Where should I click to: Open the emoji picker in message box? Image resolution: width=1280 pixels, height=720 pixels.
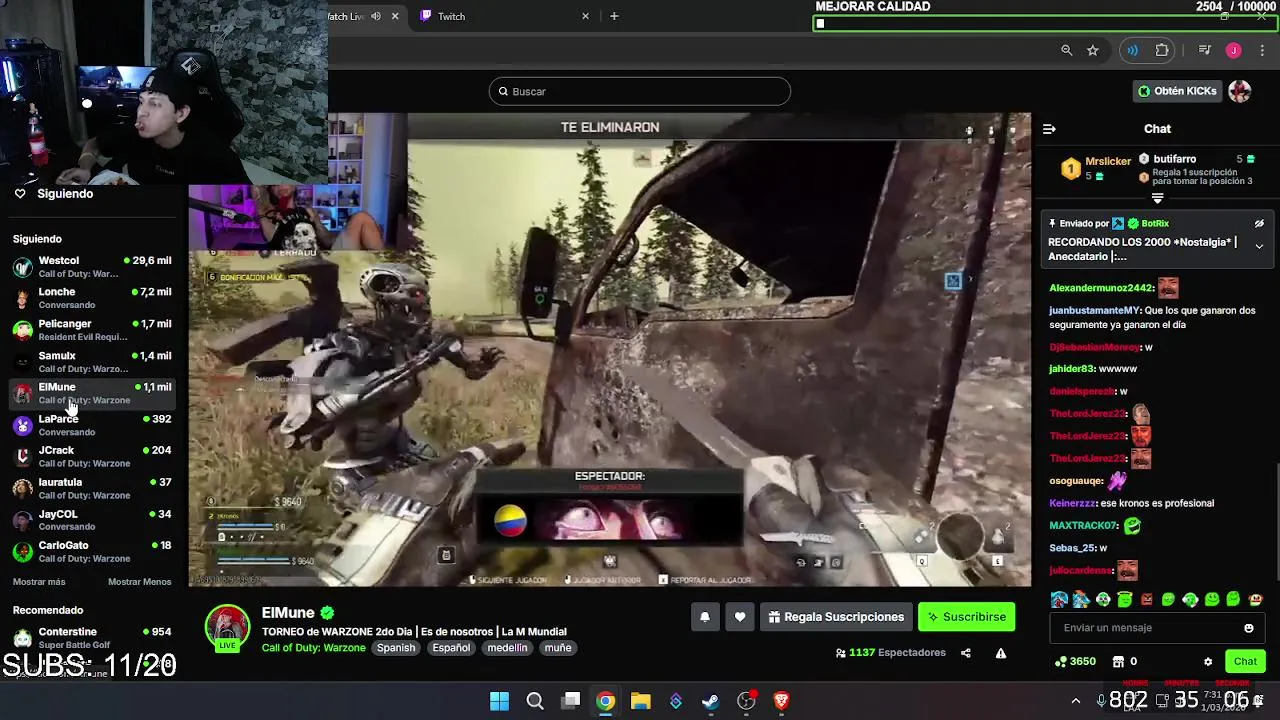[x=1248, y=628]
